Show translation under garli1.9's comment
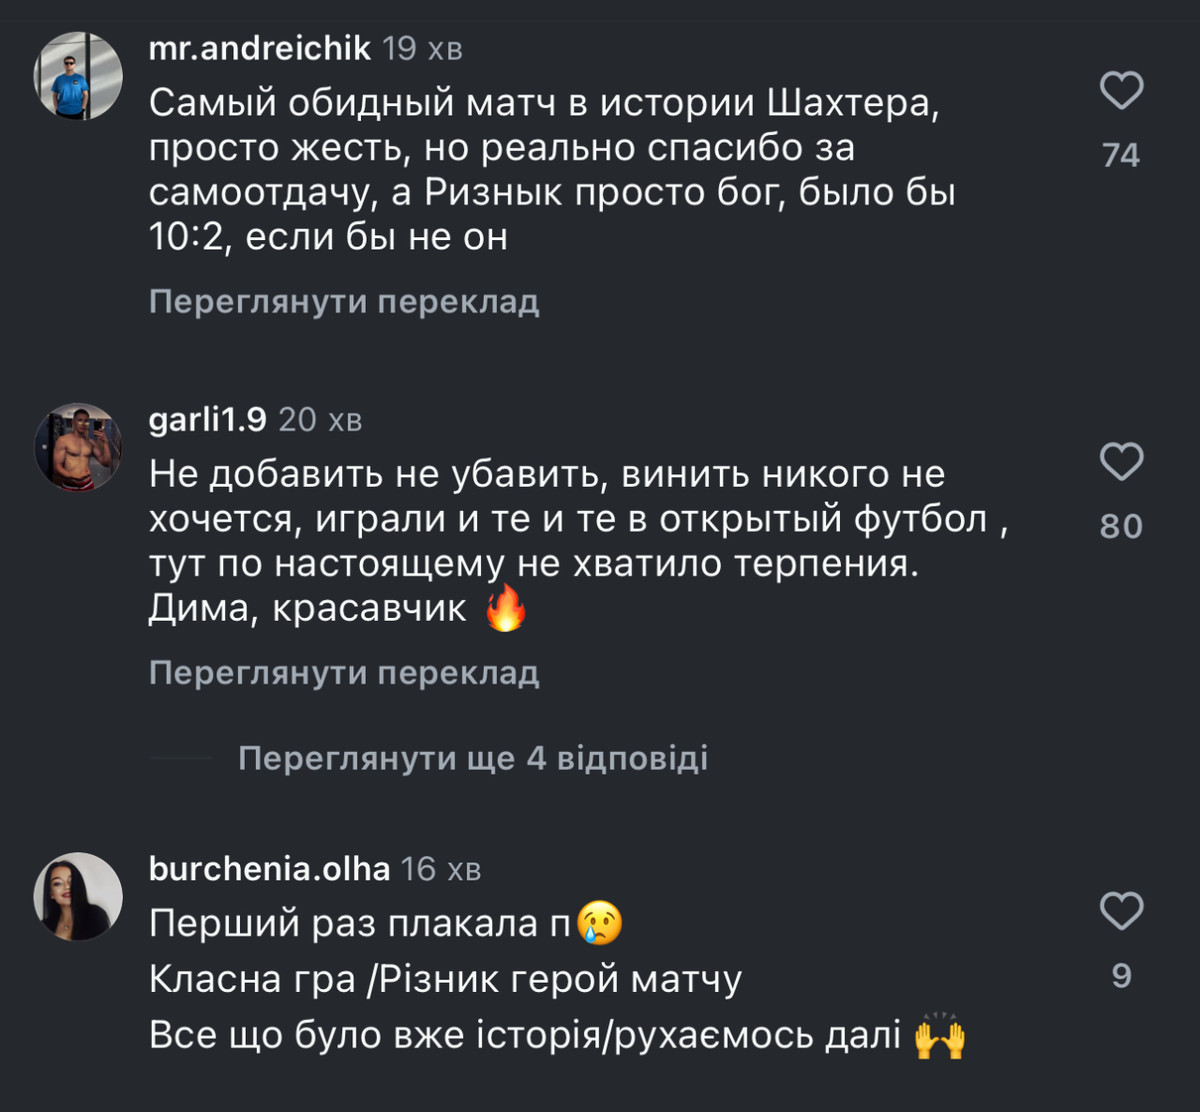 [x=344, y=673]
